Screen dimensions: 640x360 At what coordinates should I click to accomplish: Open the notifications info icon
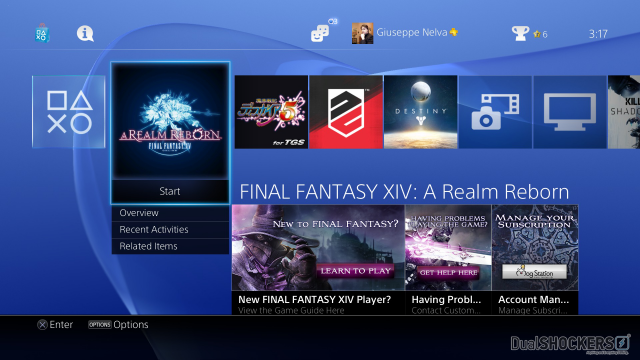[x=85, y=33]
